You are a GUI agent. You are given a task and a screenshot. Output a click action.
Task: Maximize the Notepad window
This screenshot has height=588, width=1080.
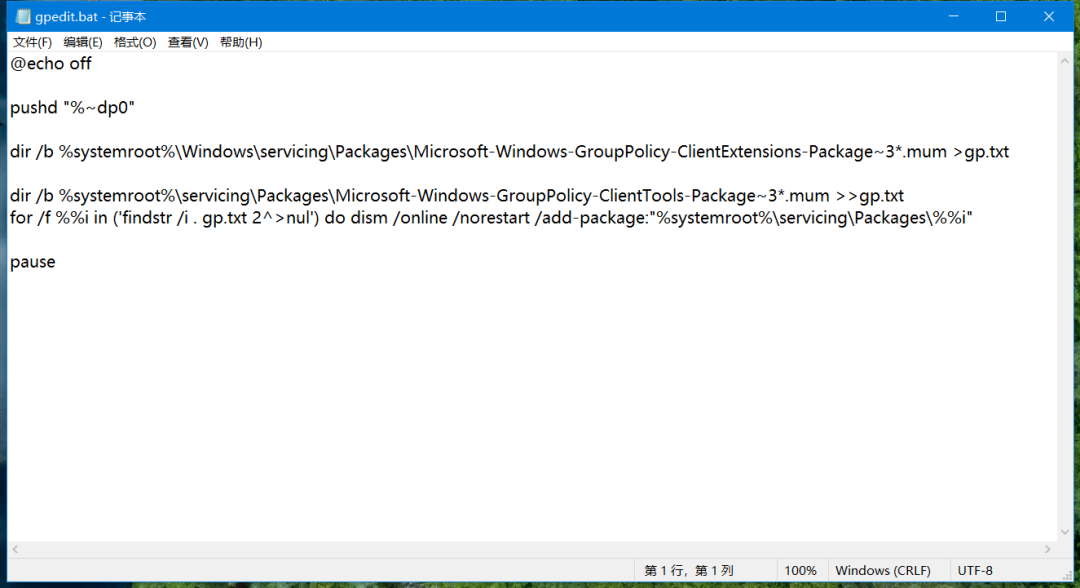1000,17
